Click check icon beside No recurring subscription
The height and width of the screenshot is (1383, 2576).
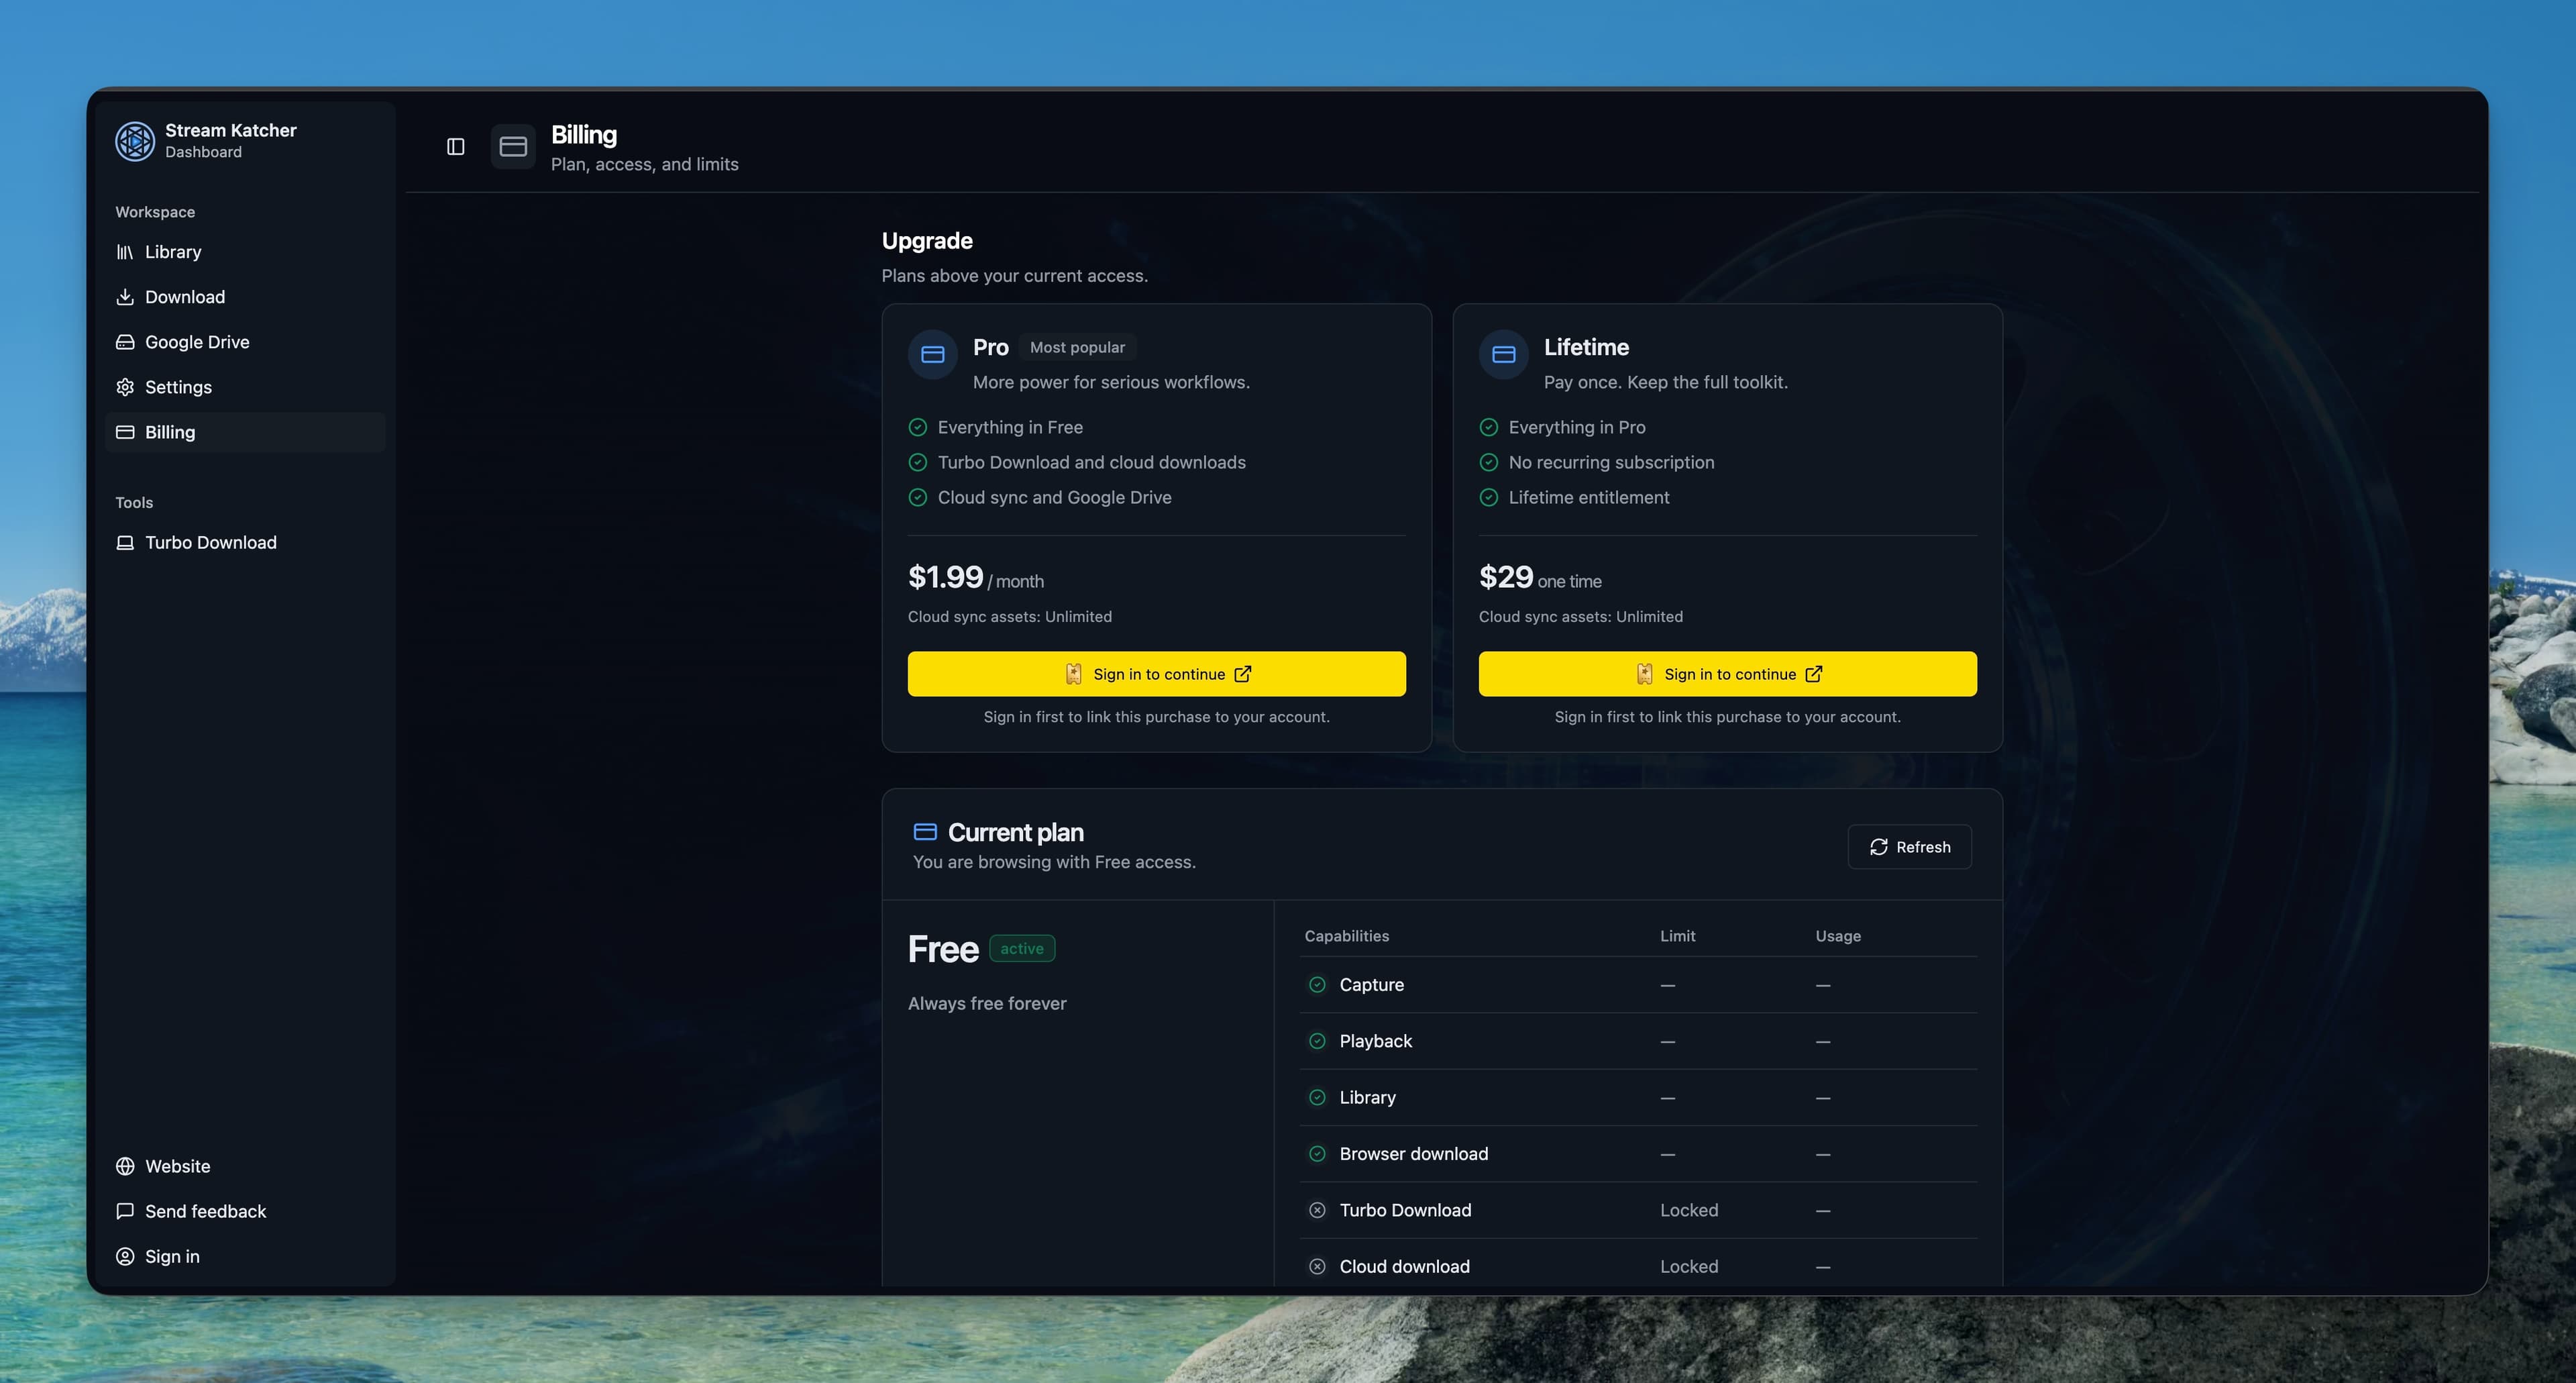(1488, 463)
